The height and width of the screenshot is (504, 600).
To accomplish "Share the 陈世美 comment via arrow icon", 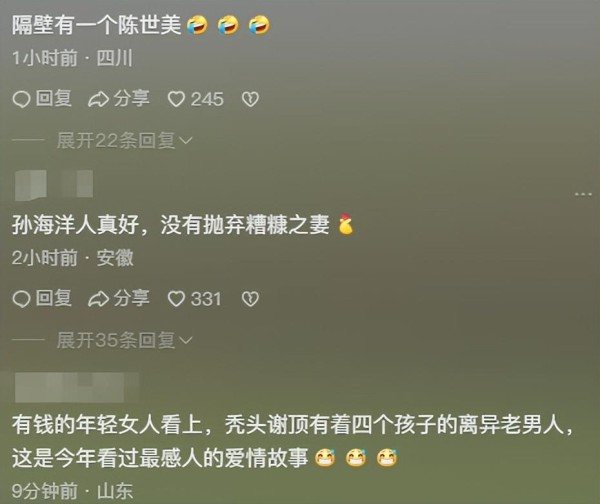I will coord(98,99).
